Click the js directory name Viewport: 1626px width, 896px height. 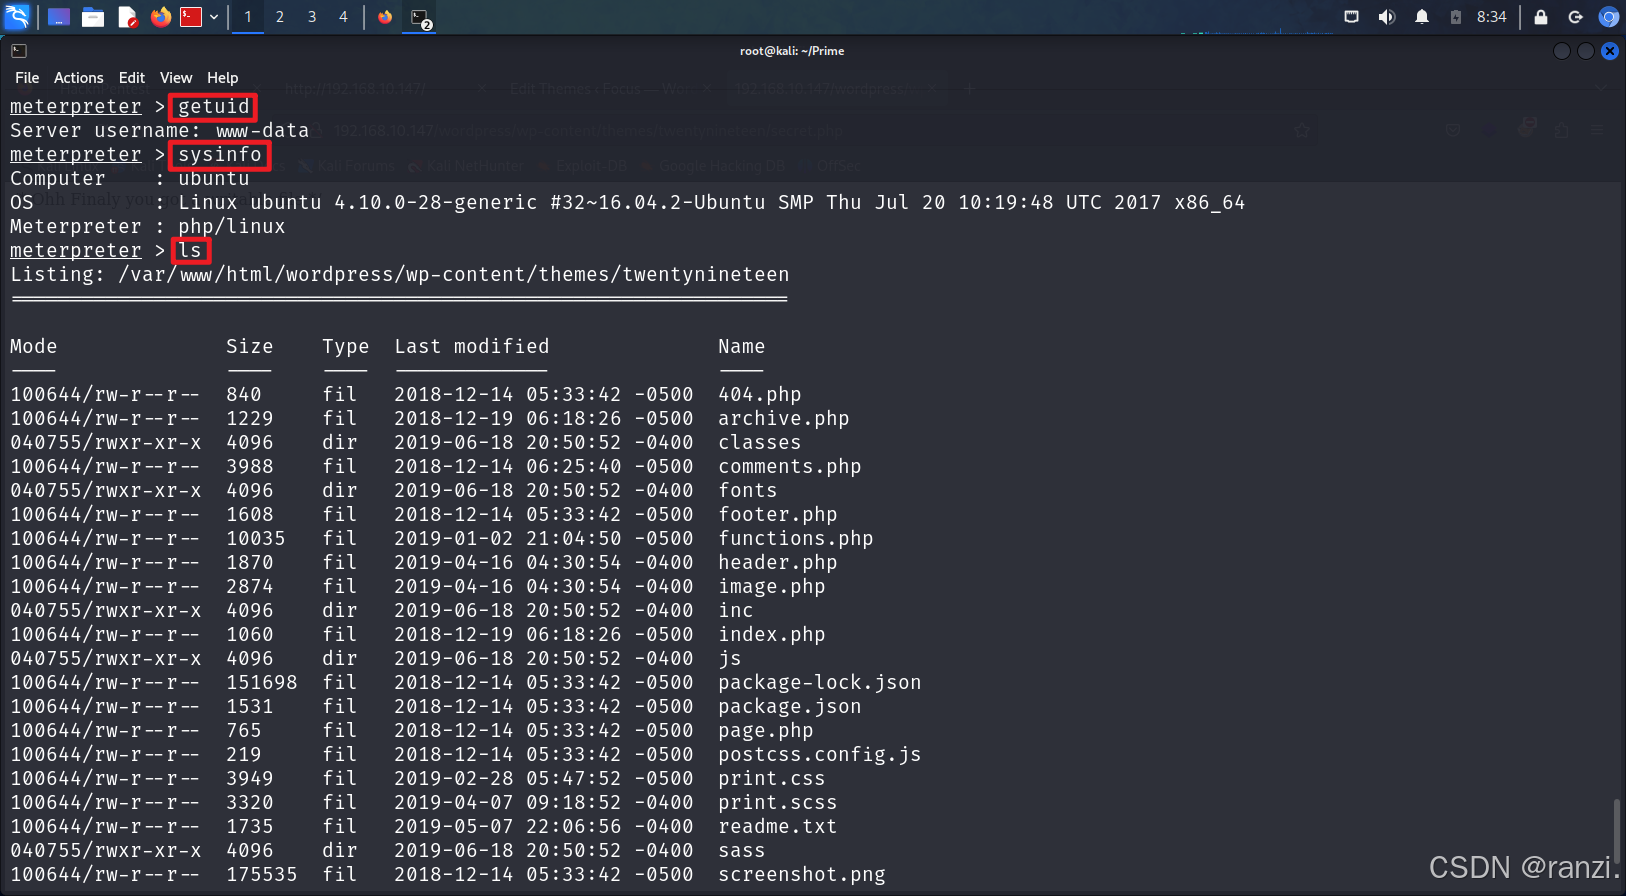pos(729,659)
